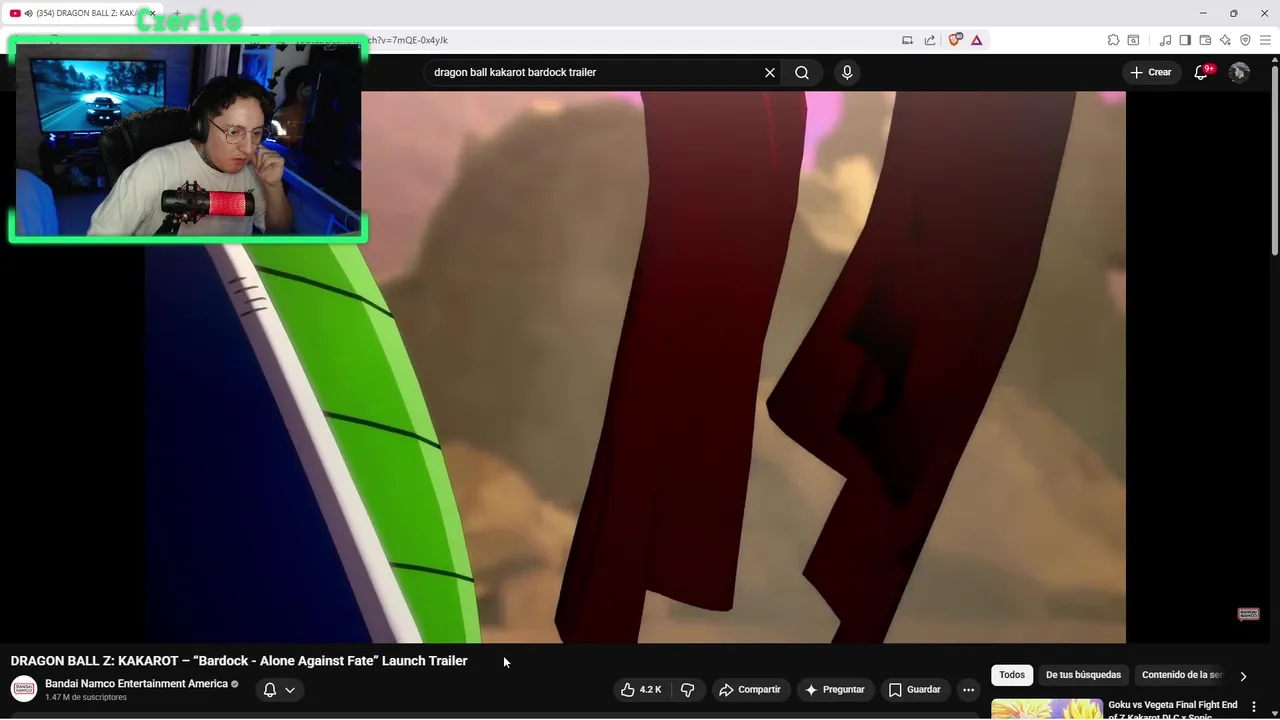Open YouTube notifications bell
The height and width of the screenshot is (720, 1280).
[x=1201, y=72]
